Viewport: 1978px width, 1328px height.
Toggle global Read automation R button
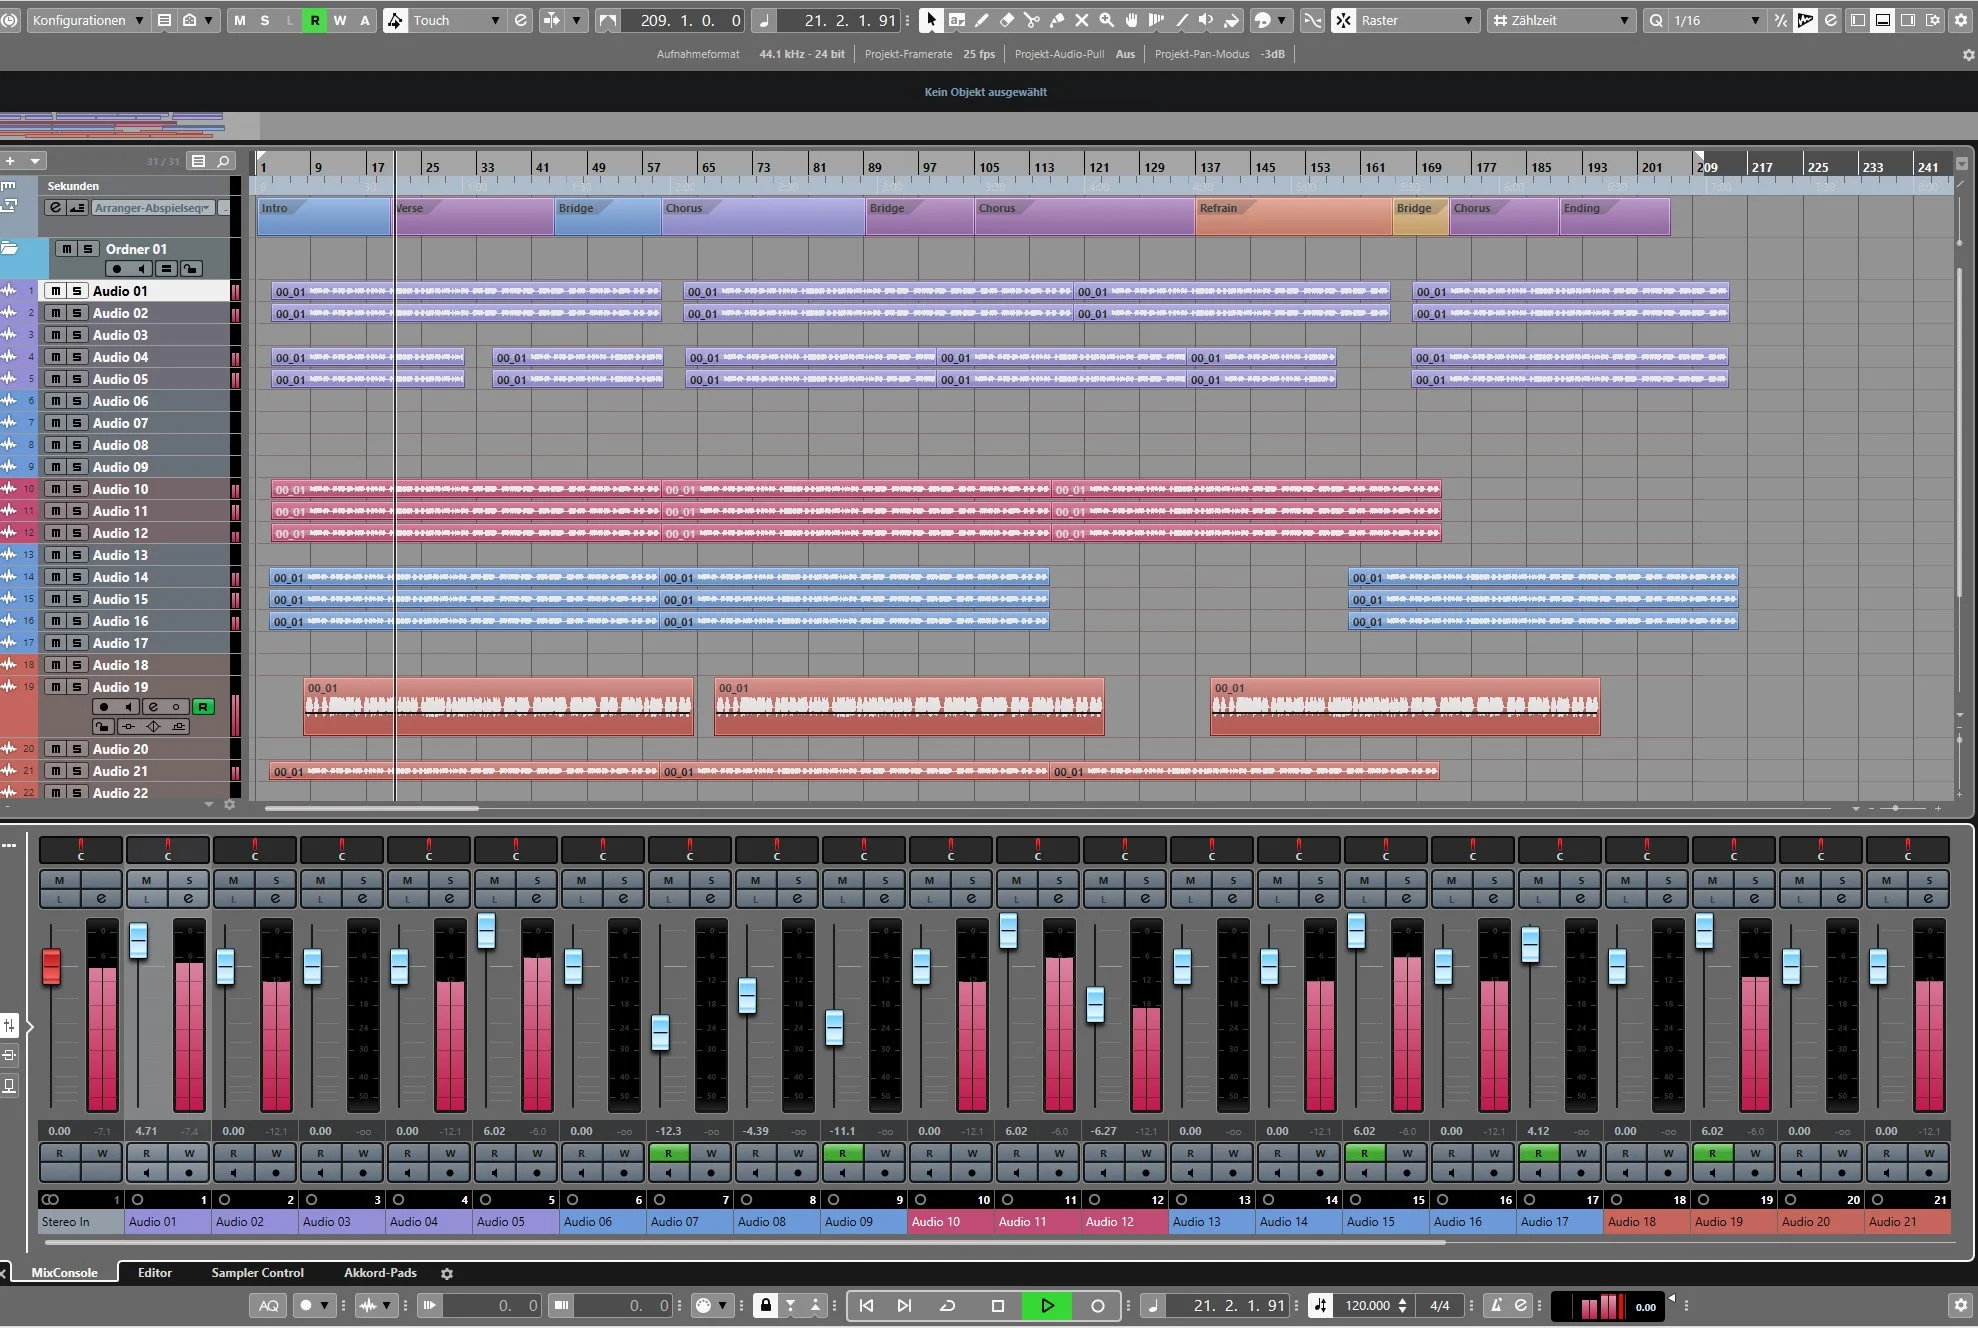(315, 20)
